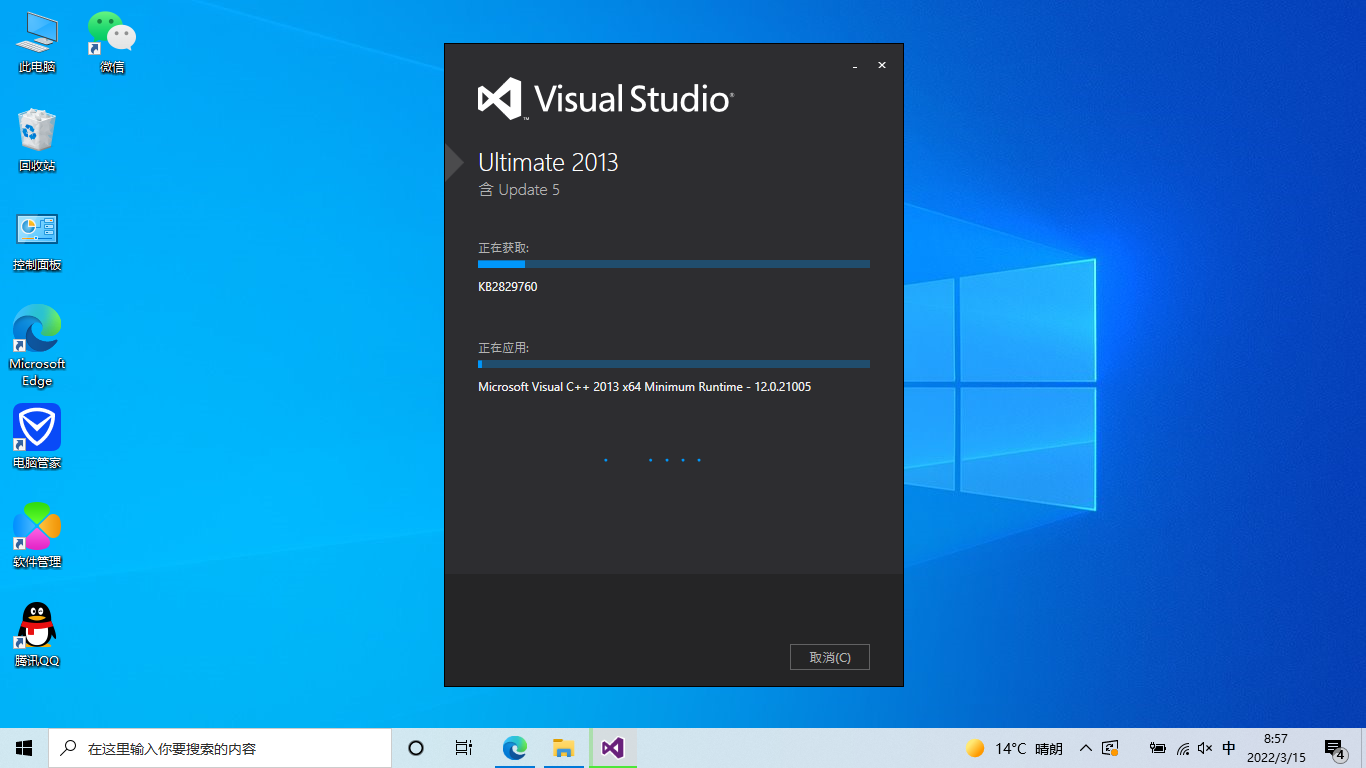
Task: Open the 微信 desktop shortcut
Action: point(112,43)
